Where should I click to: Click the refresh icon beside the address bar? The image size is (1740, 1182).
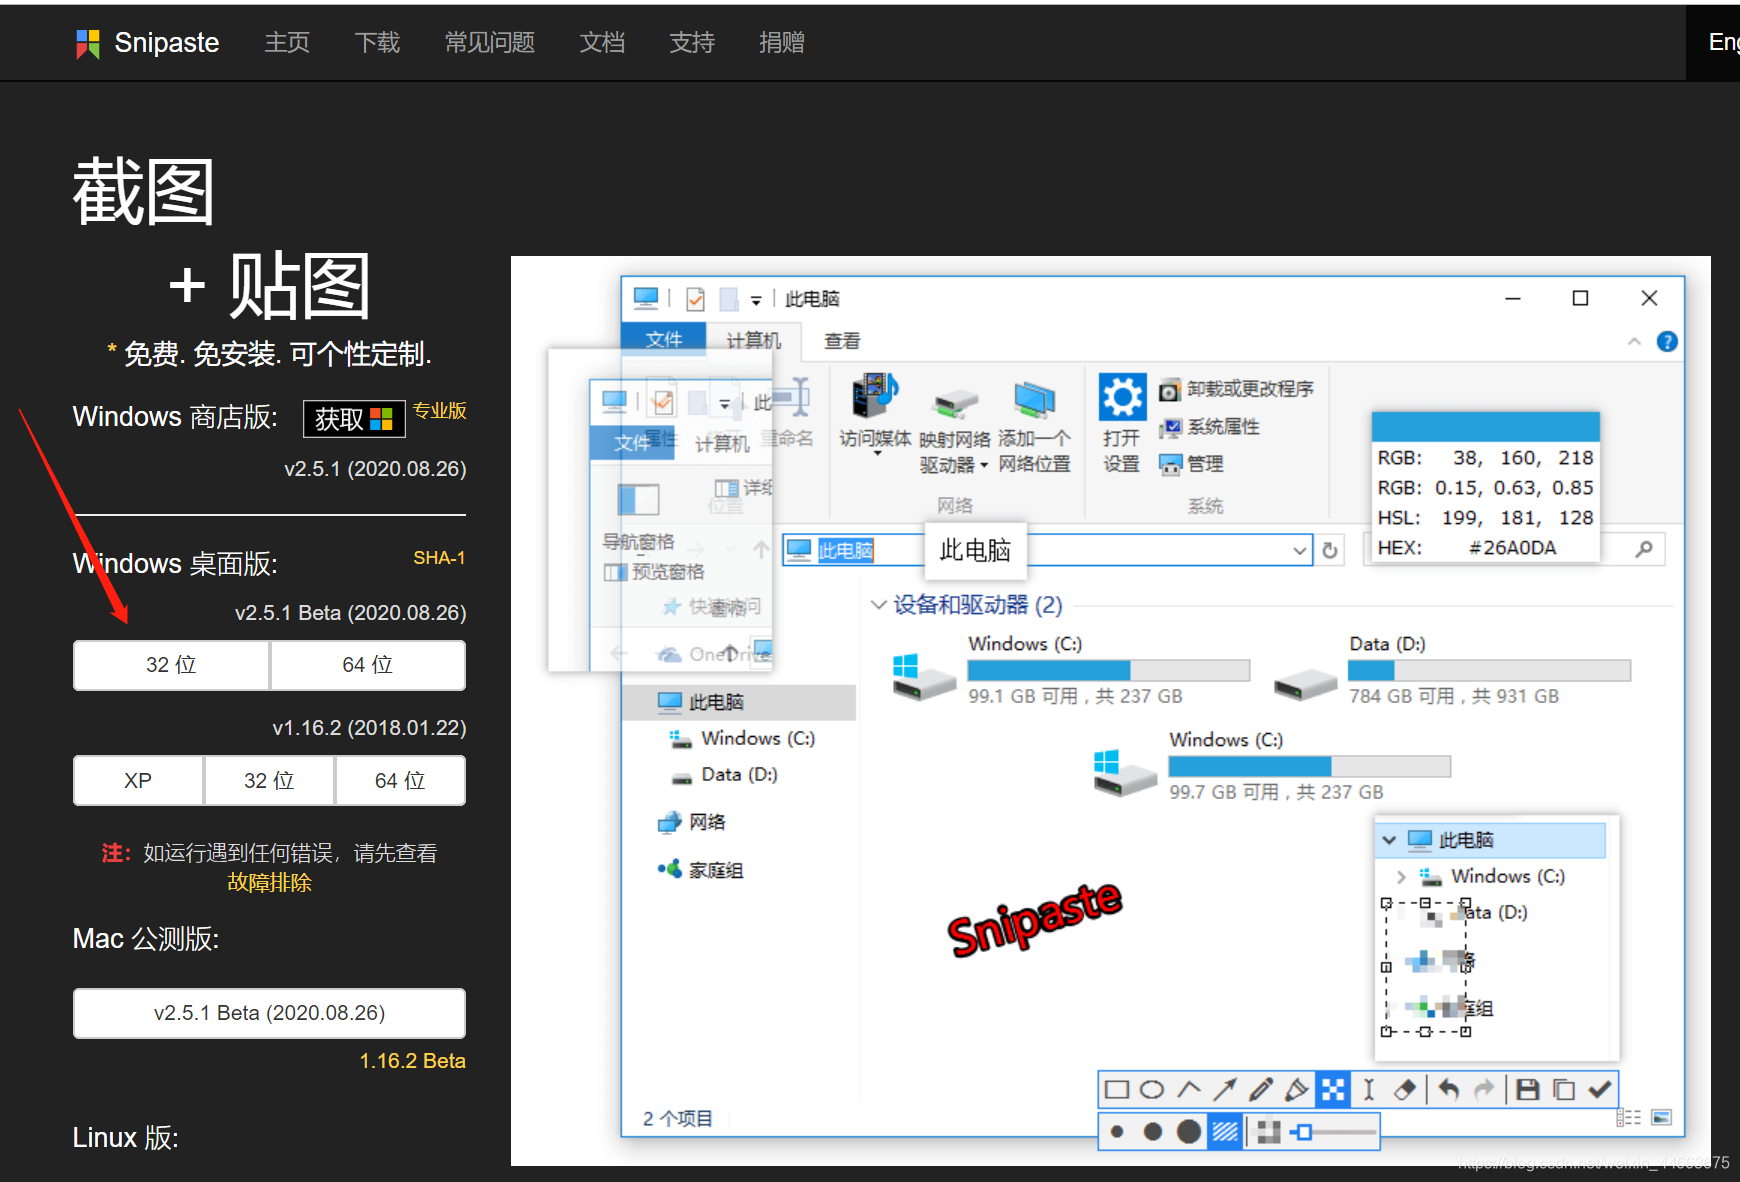coord(1330,550)
